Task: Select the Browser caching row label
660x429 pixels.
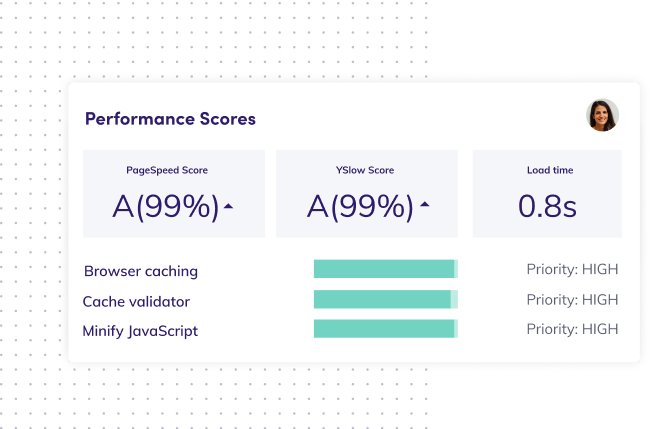Action: [x=140, y=271]
